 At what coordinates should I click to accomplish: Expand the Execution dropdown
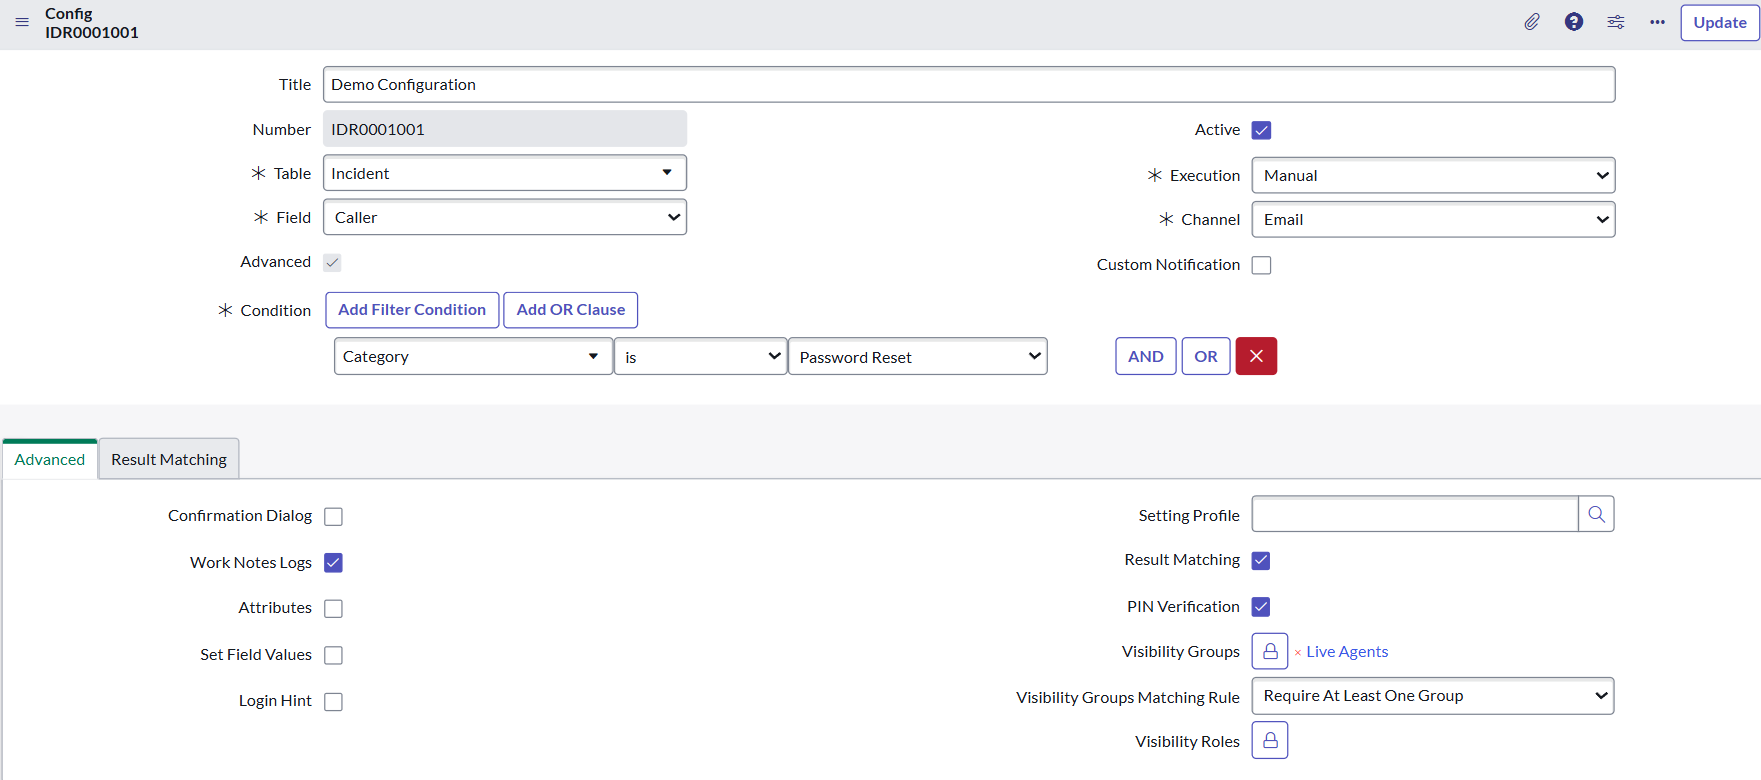(x=1433, y=175)
